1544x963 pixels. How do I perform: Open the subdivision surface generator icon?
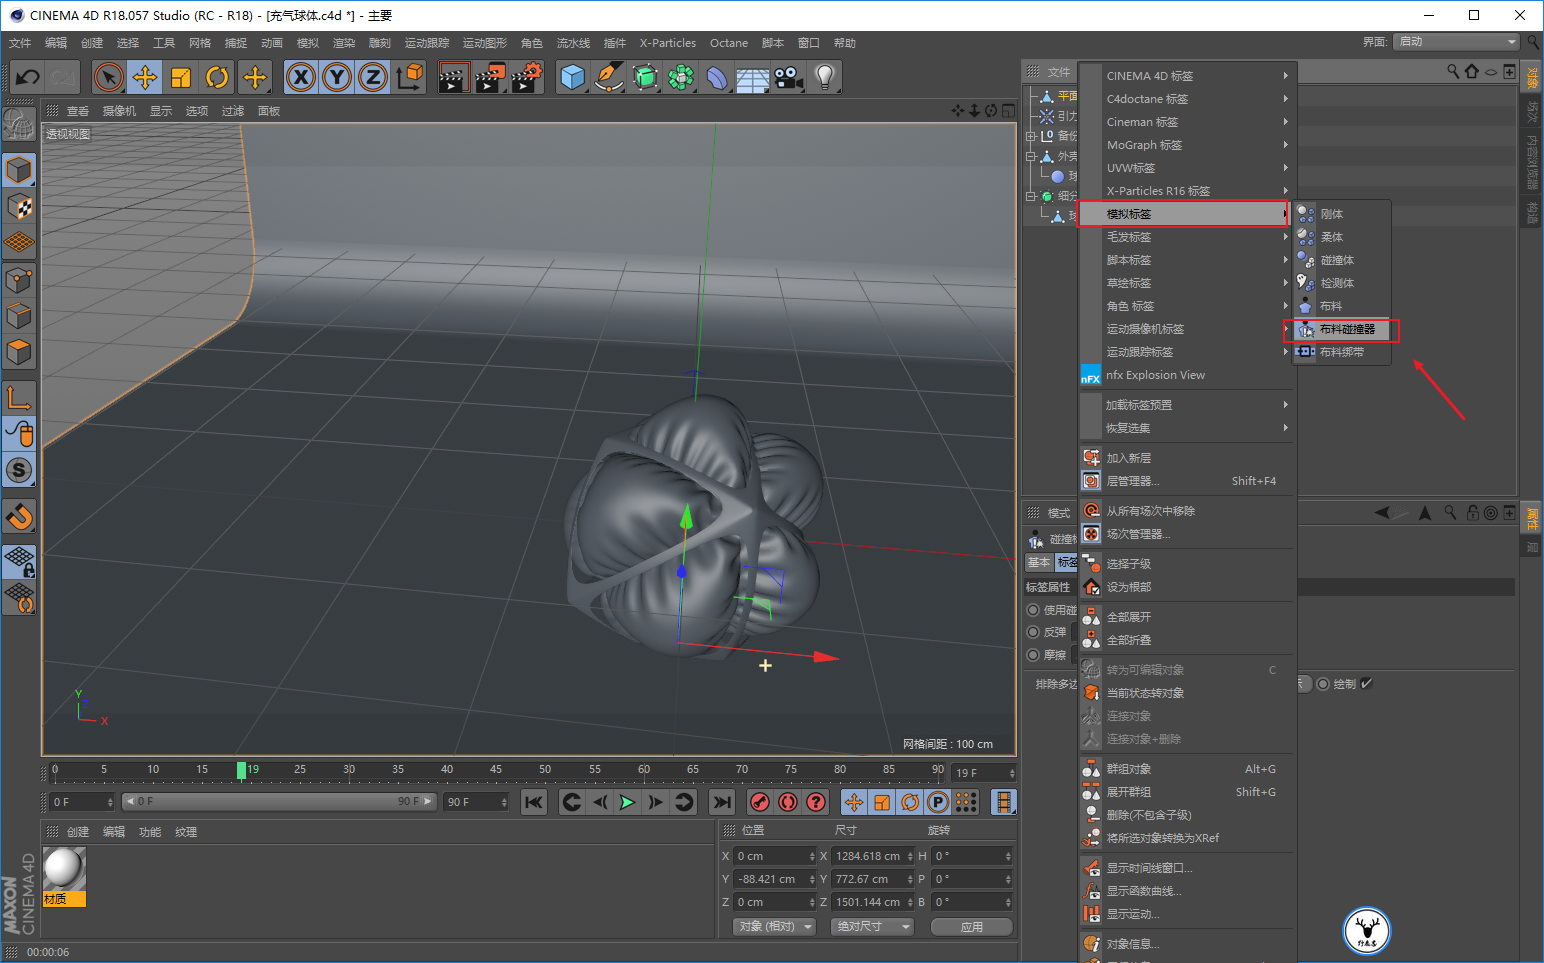(645, 77)
